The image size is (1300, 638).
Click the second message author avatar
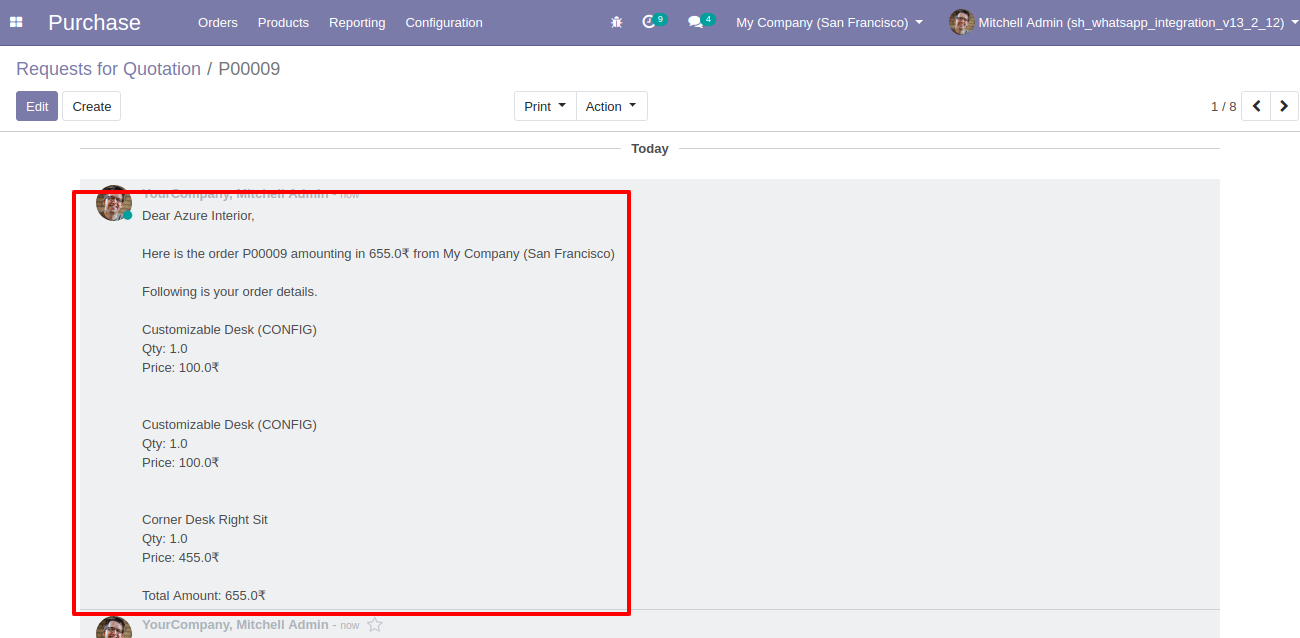pyautogui.click(x=114, y=627)
